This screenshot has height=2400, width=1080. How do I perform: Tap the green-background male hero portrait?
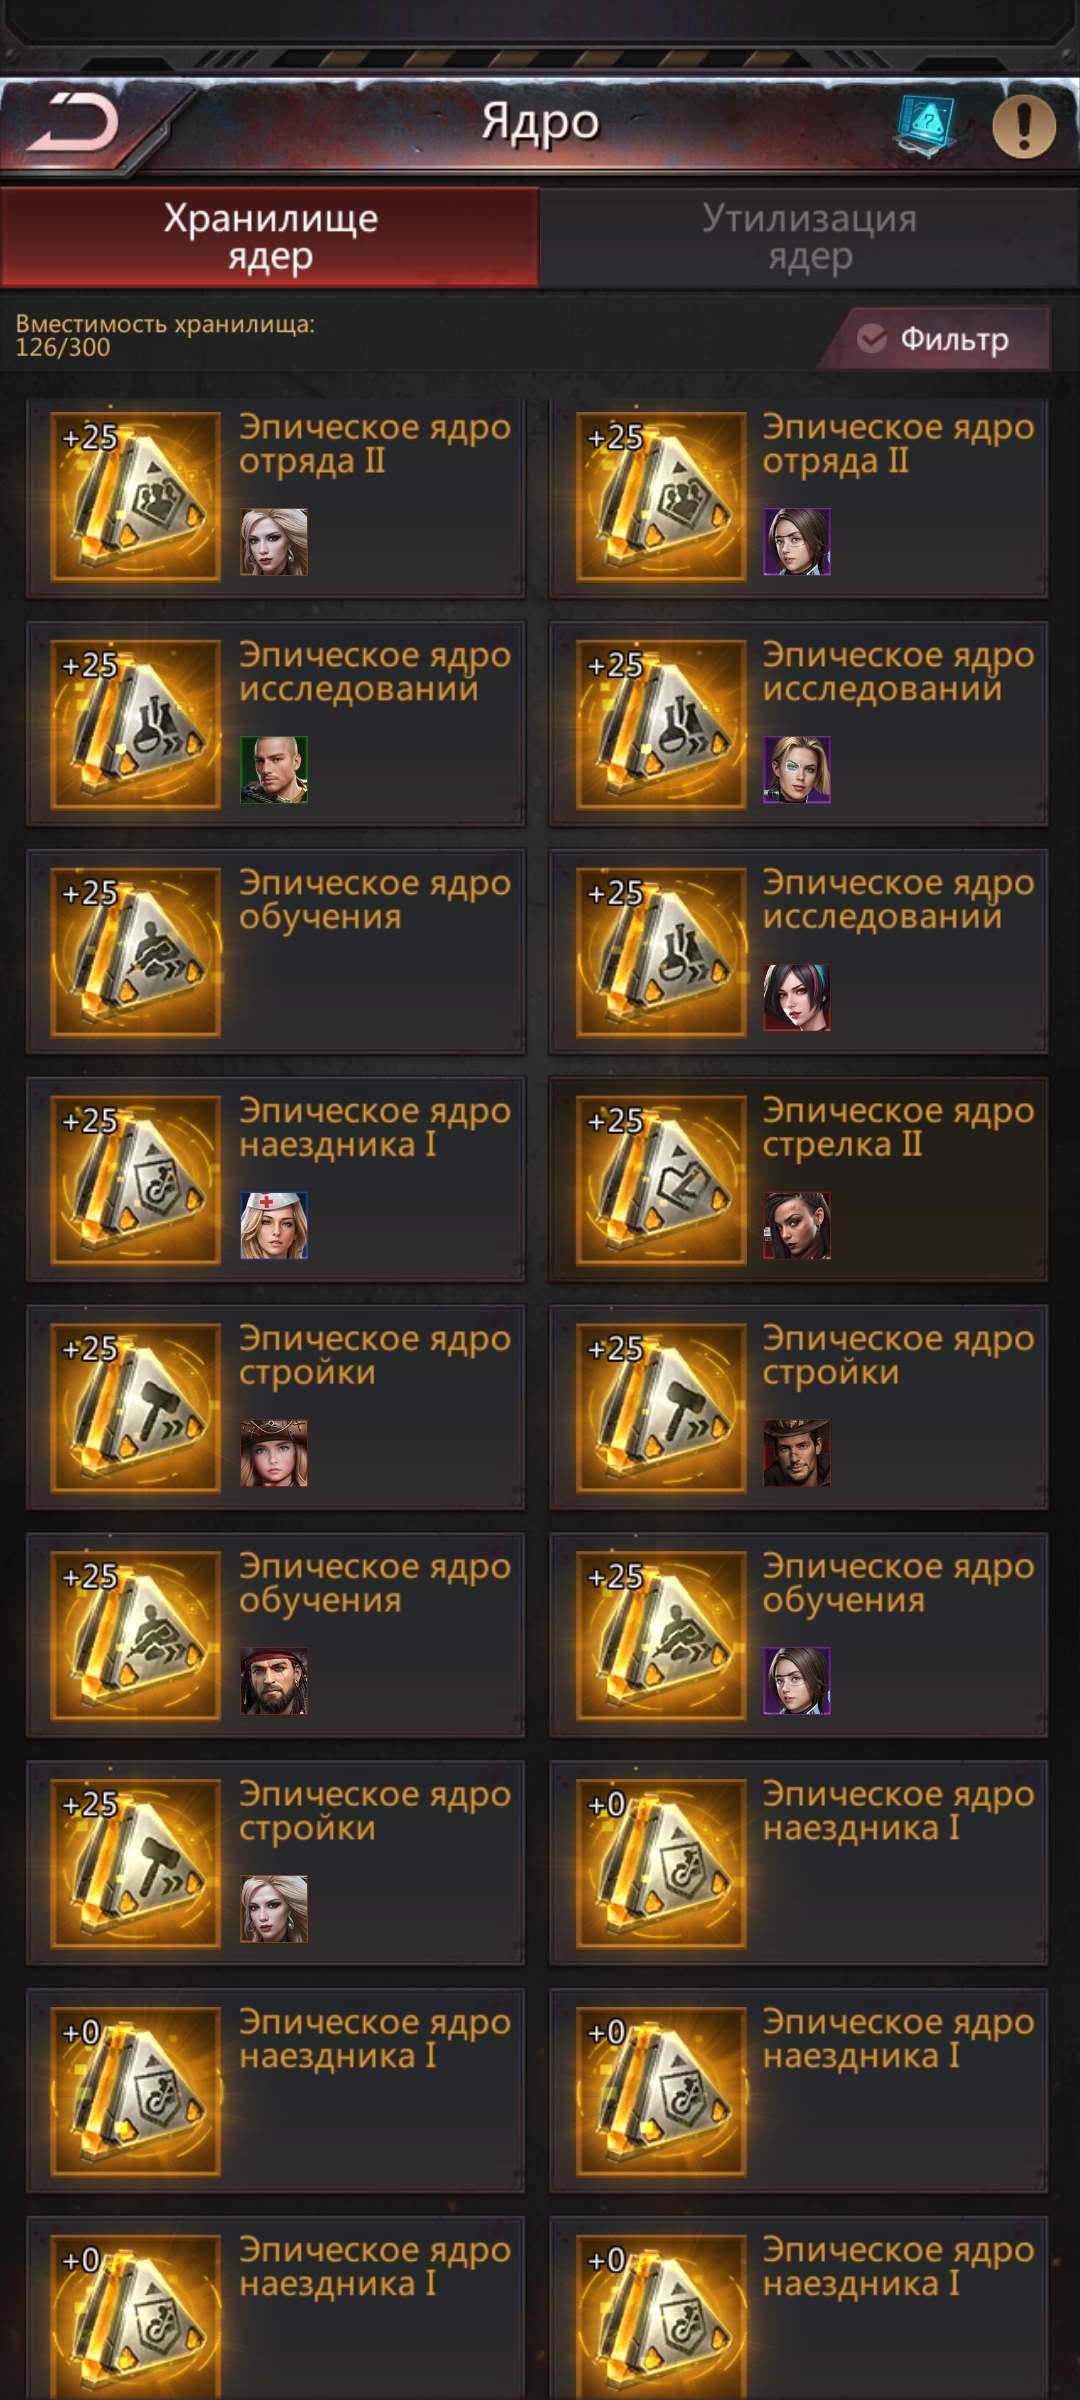click(274, 770)
